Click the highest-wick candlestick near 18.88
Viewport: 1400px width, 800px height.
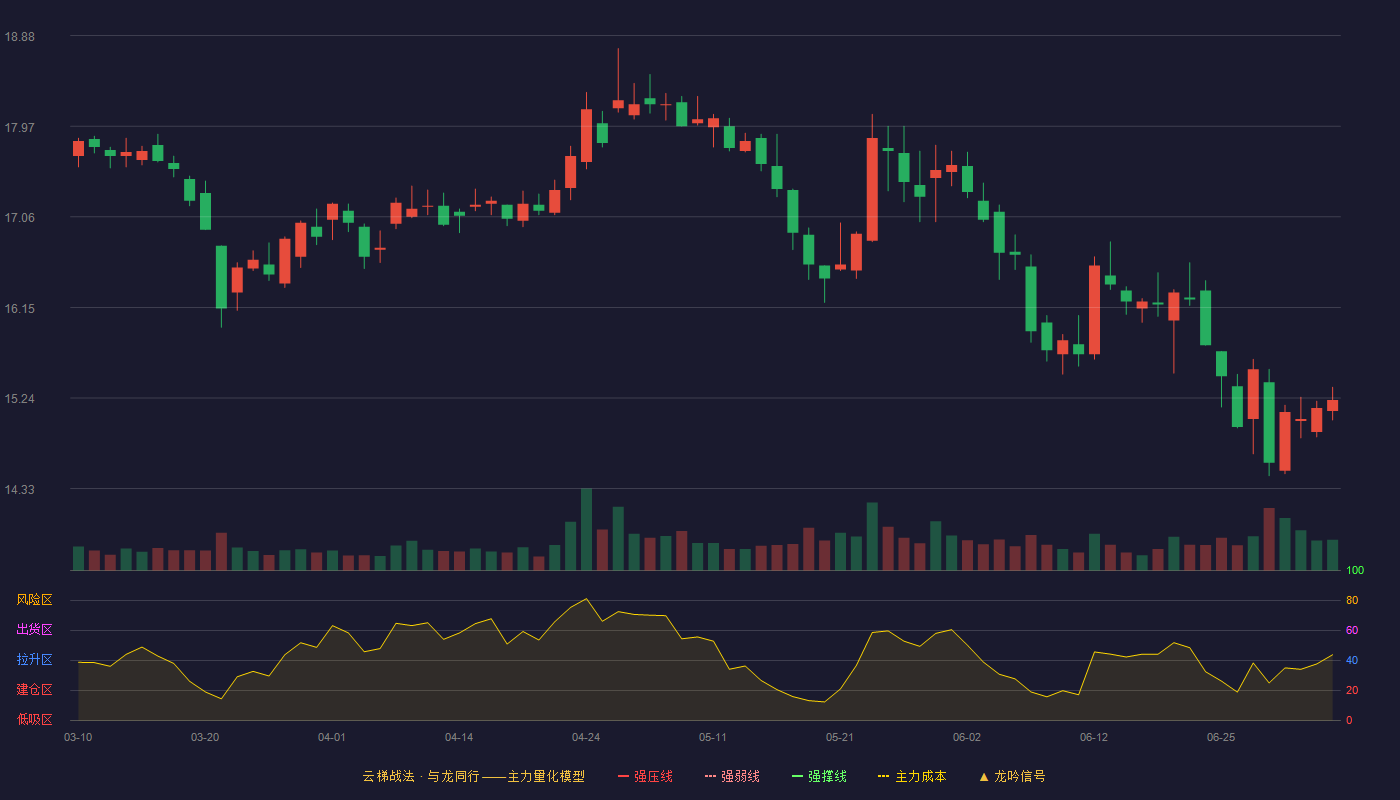(x=618, y=104)
